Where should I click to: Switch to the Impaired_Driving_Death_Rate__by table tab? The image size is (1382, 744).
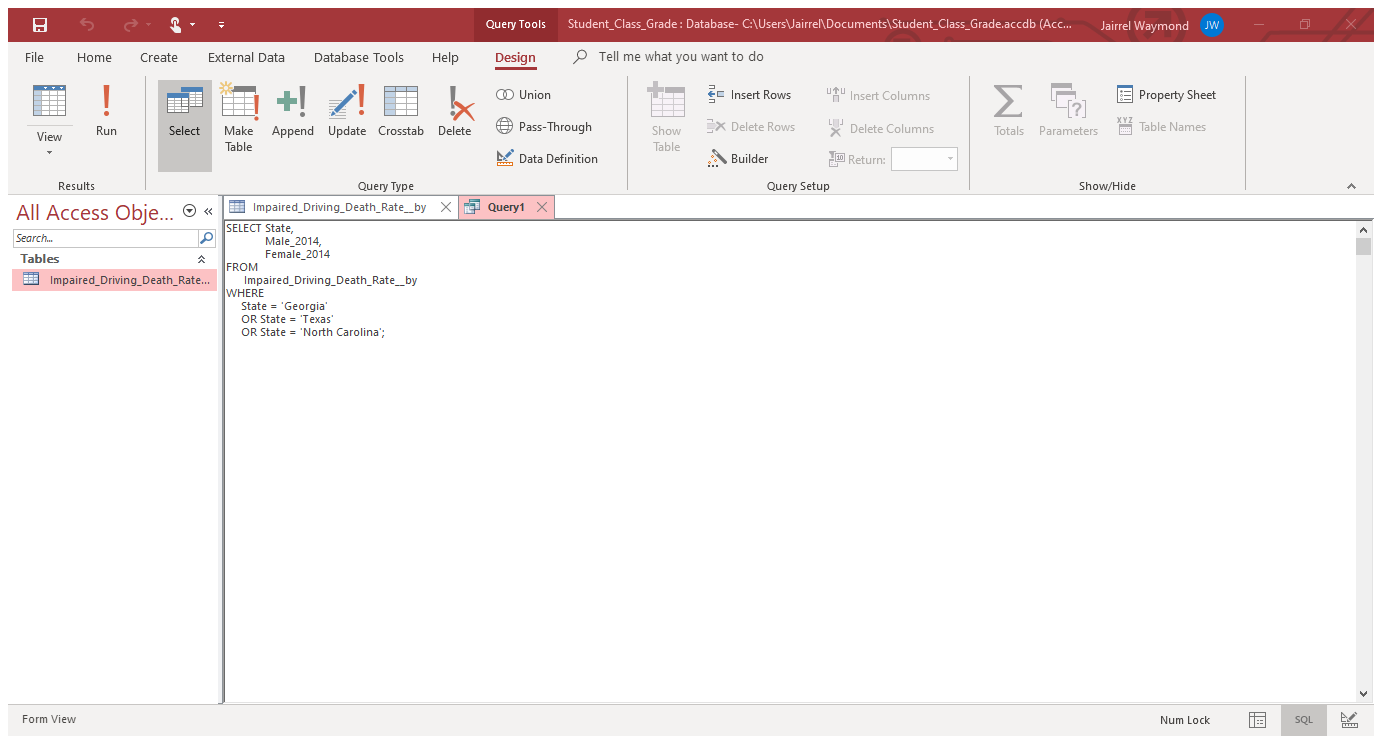pyautogui.click(x=338, y=207)
